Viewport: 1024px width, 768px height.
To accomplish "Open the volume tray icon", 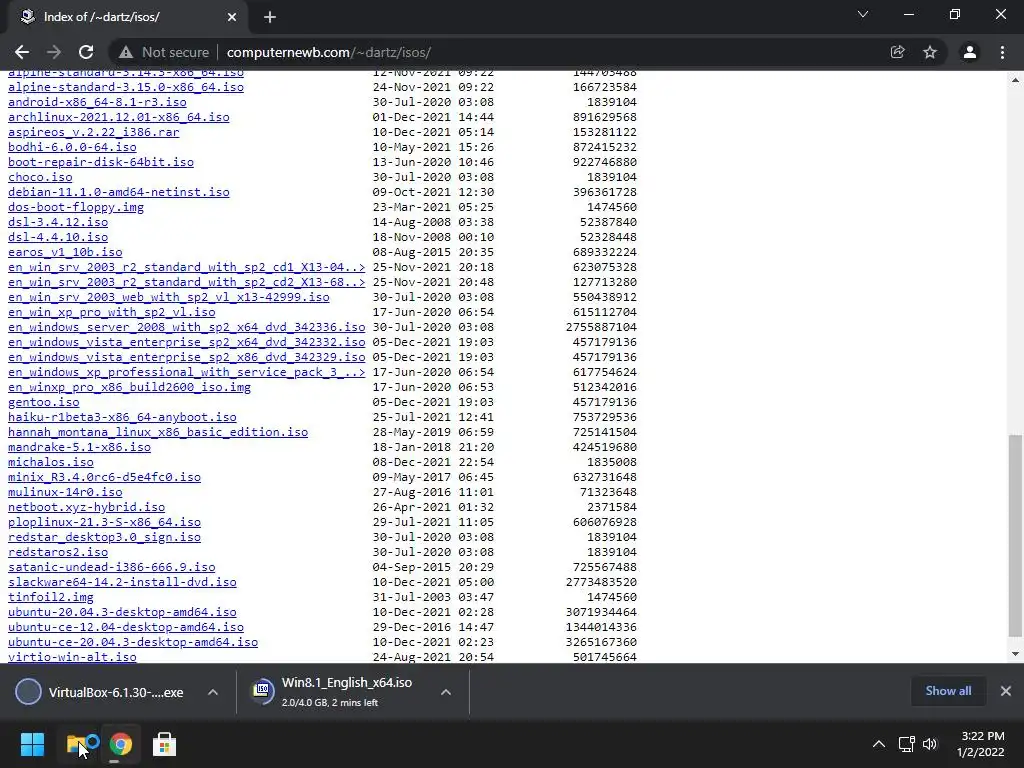I will point(930,744).
